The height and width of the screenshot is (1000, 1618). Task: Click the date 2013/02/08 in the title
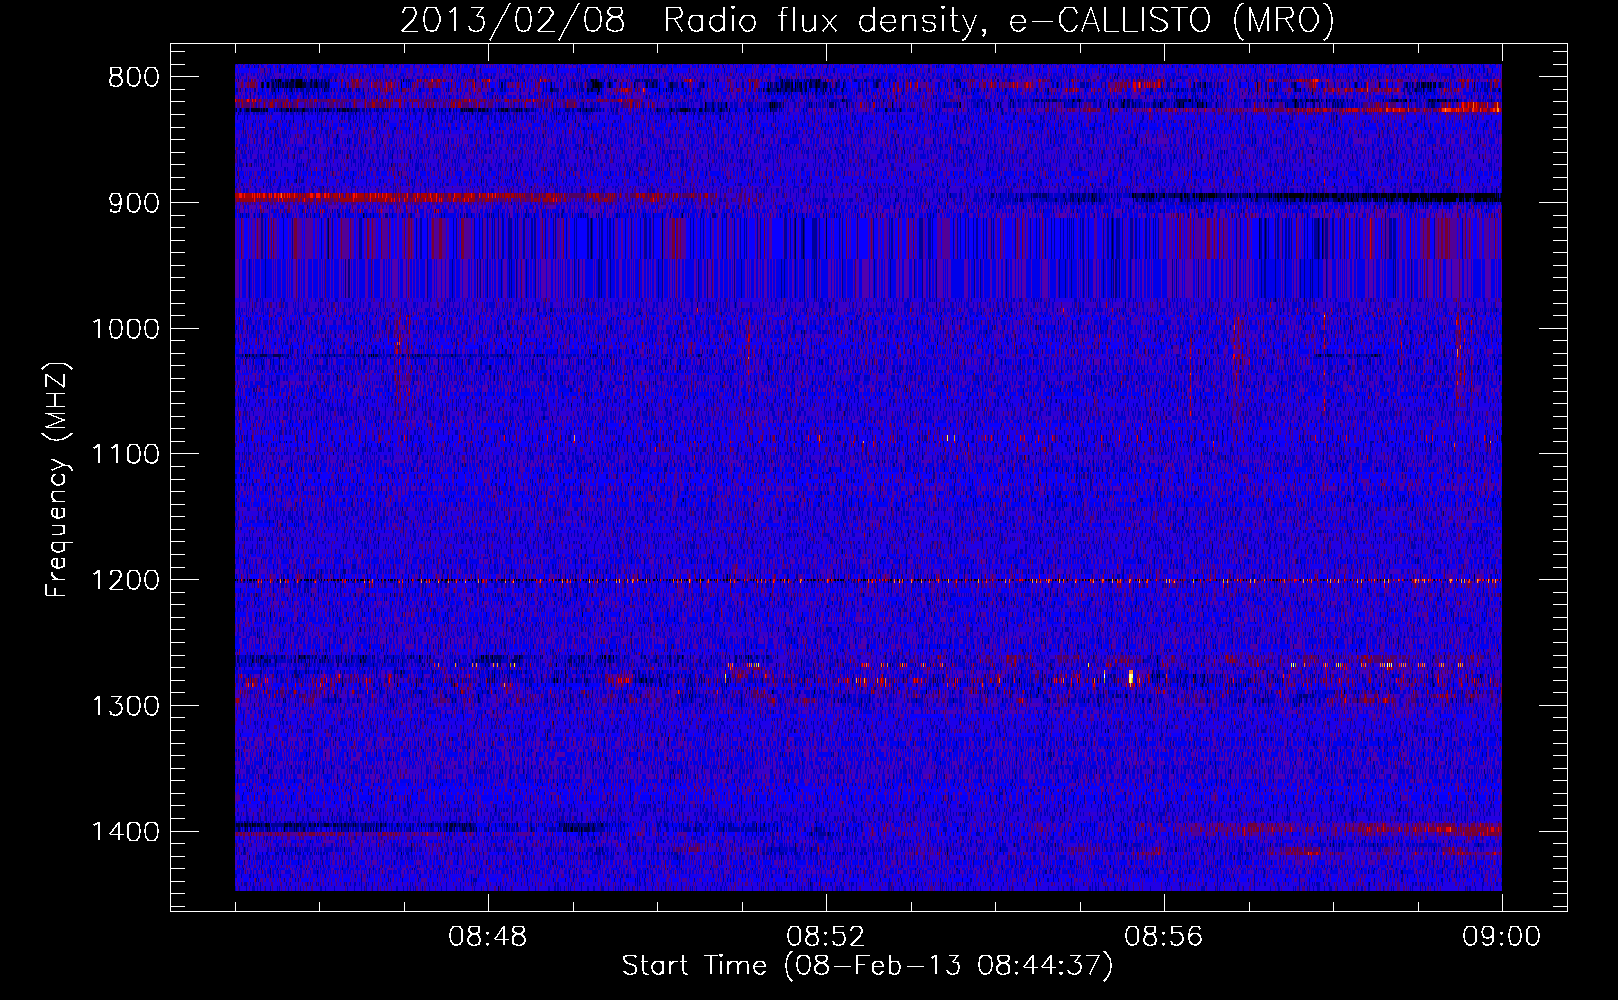point(513,21)
